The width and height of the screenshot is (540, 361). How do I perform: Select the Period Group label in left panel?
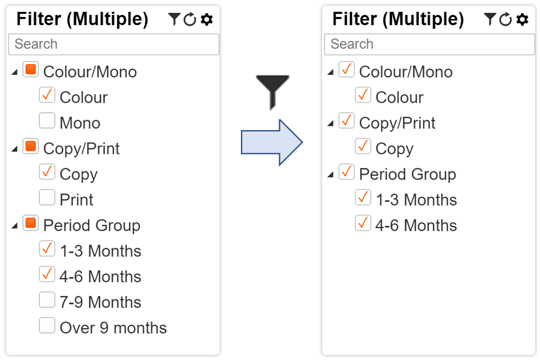[92, 226]
